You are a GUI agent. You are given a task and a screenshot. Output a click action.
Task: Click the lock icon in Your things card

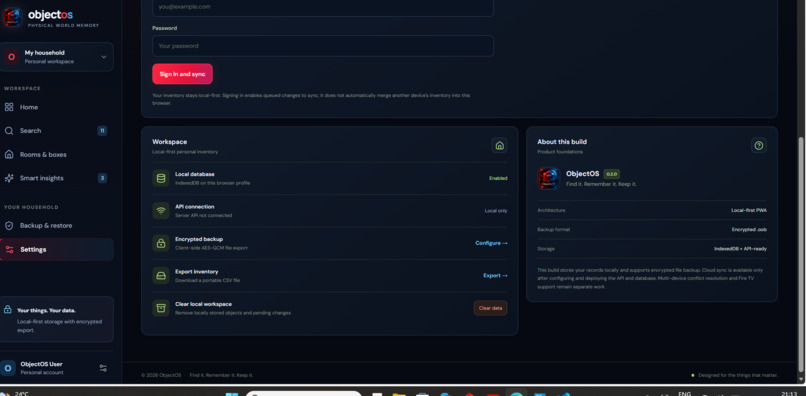(x=8, y=310)
